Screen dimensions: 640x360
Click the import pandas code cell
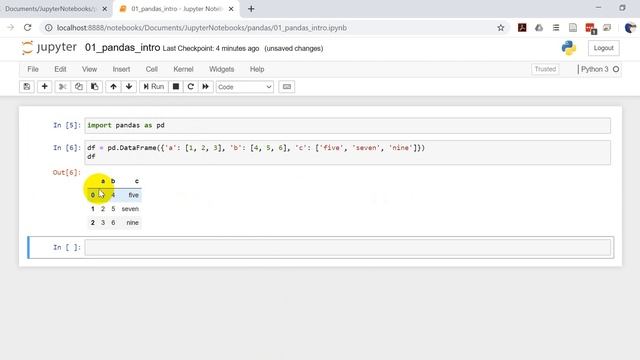coord(347,125)
